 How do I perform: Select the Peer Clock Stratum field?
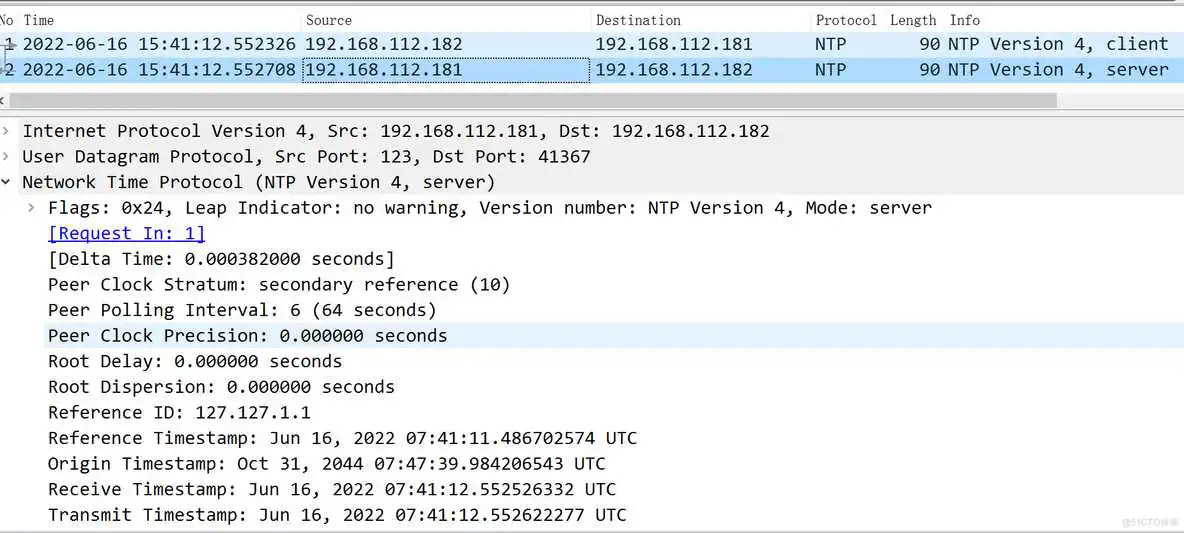pos(279,285)
